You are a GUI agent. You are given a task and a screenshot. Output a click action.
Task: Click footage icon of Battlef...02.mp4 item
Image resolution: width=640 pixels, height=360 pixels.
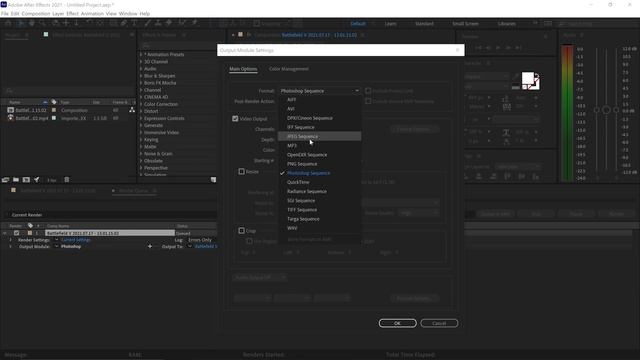(x=11, y=118)
